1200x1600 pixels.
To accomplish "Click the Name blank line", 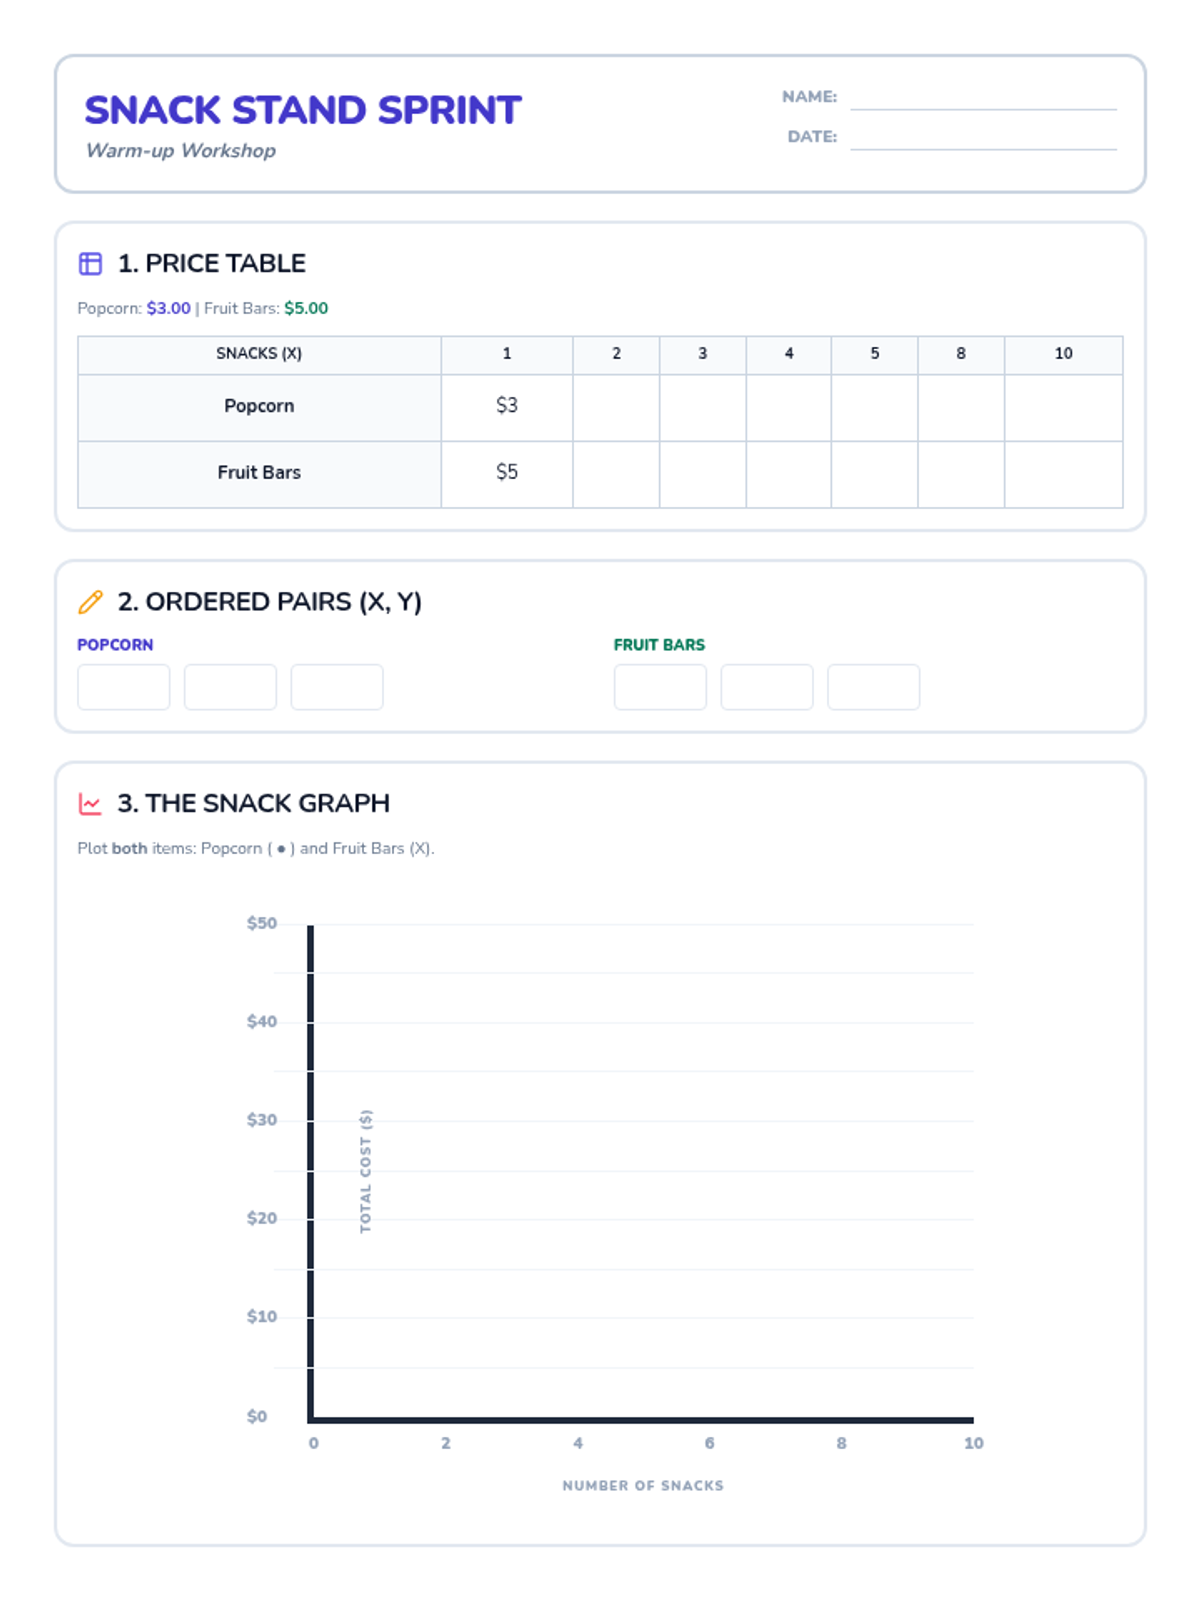I will (x=983, y=98).
